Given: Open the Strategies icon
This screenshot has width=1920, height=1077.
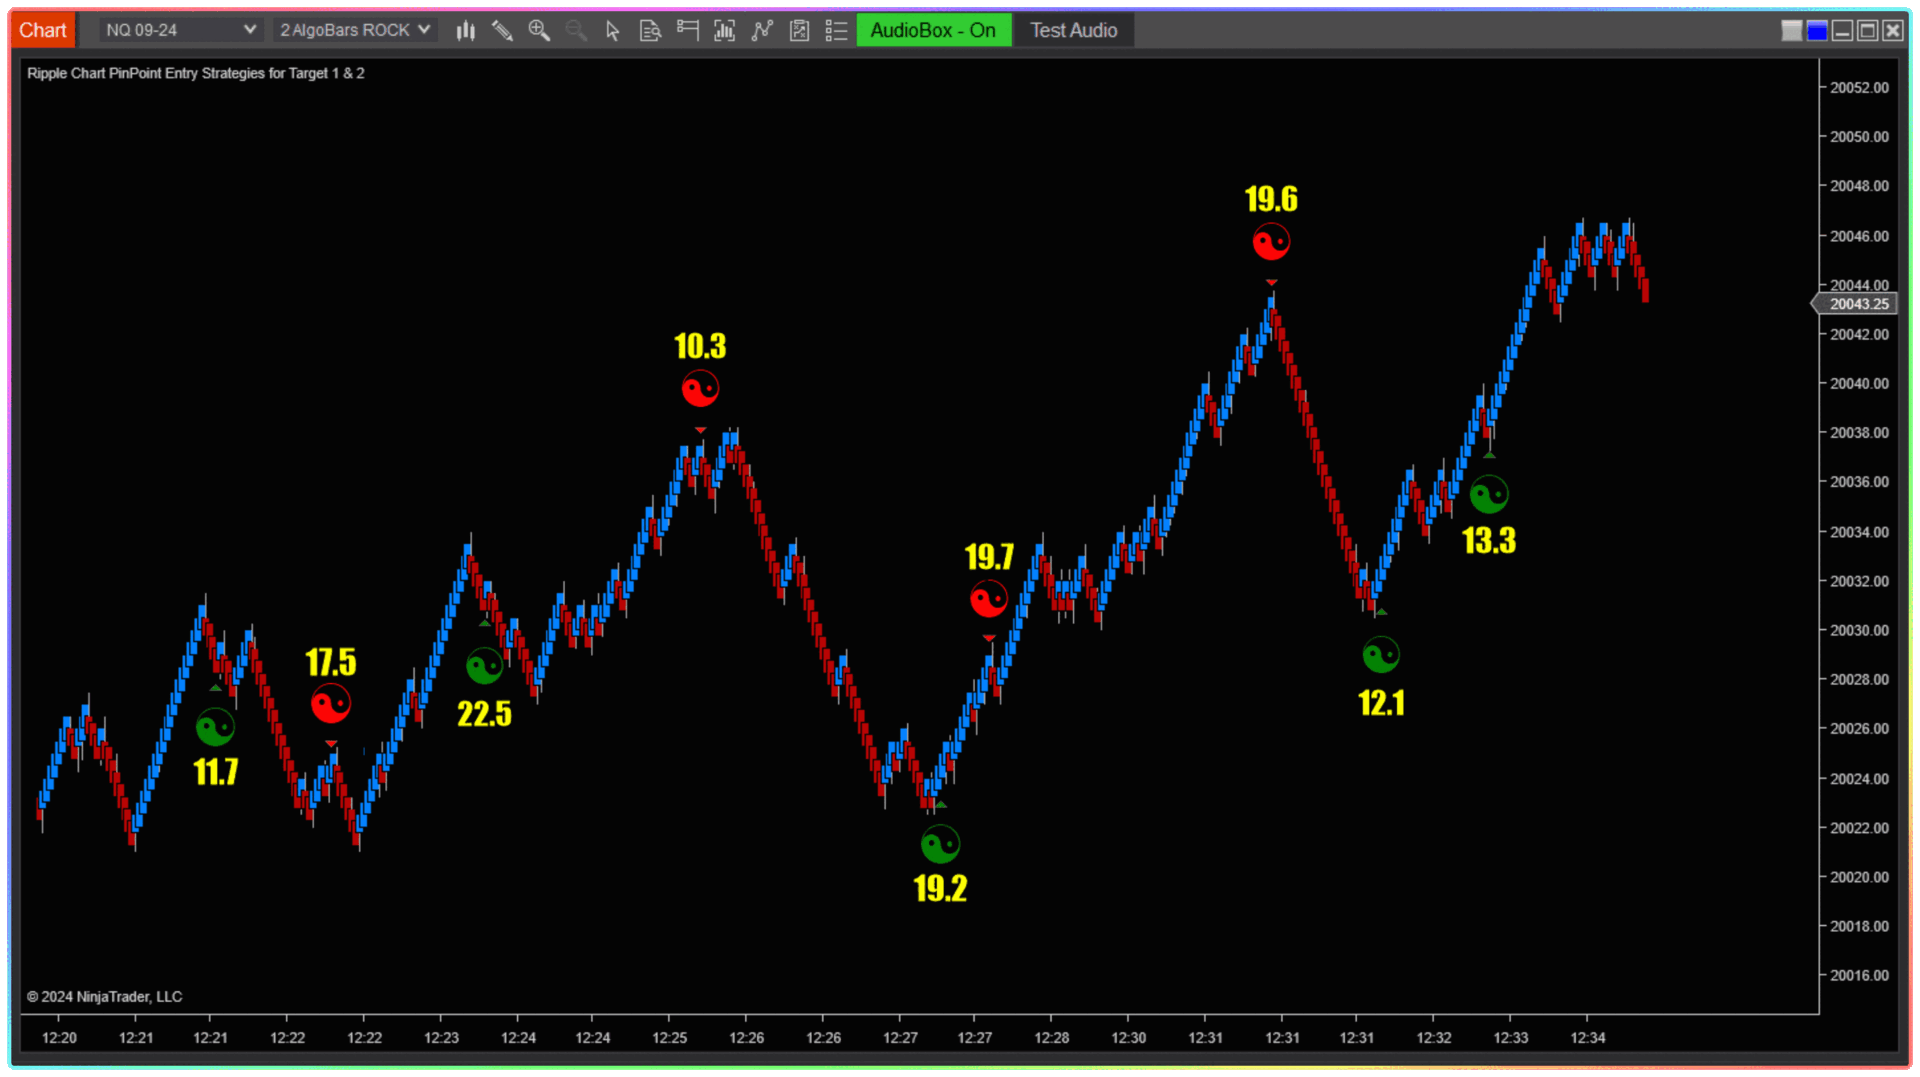Looking at the screenshot, I should click(x=799, y=31).
